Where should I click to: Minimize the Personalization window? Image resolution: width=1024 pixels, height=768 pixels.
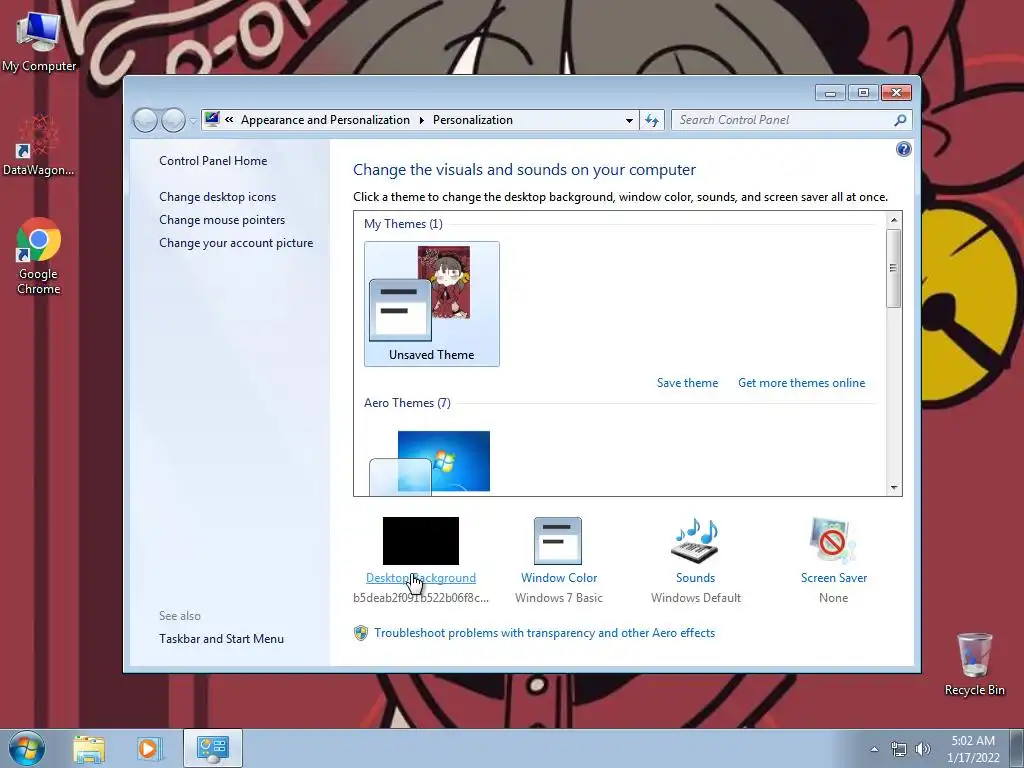point(830,93)
